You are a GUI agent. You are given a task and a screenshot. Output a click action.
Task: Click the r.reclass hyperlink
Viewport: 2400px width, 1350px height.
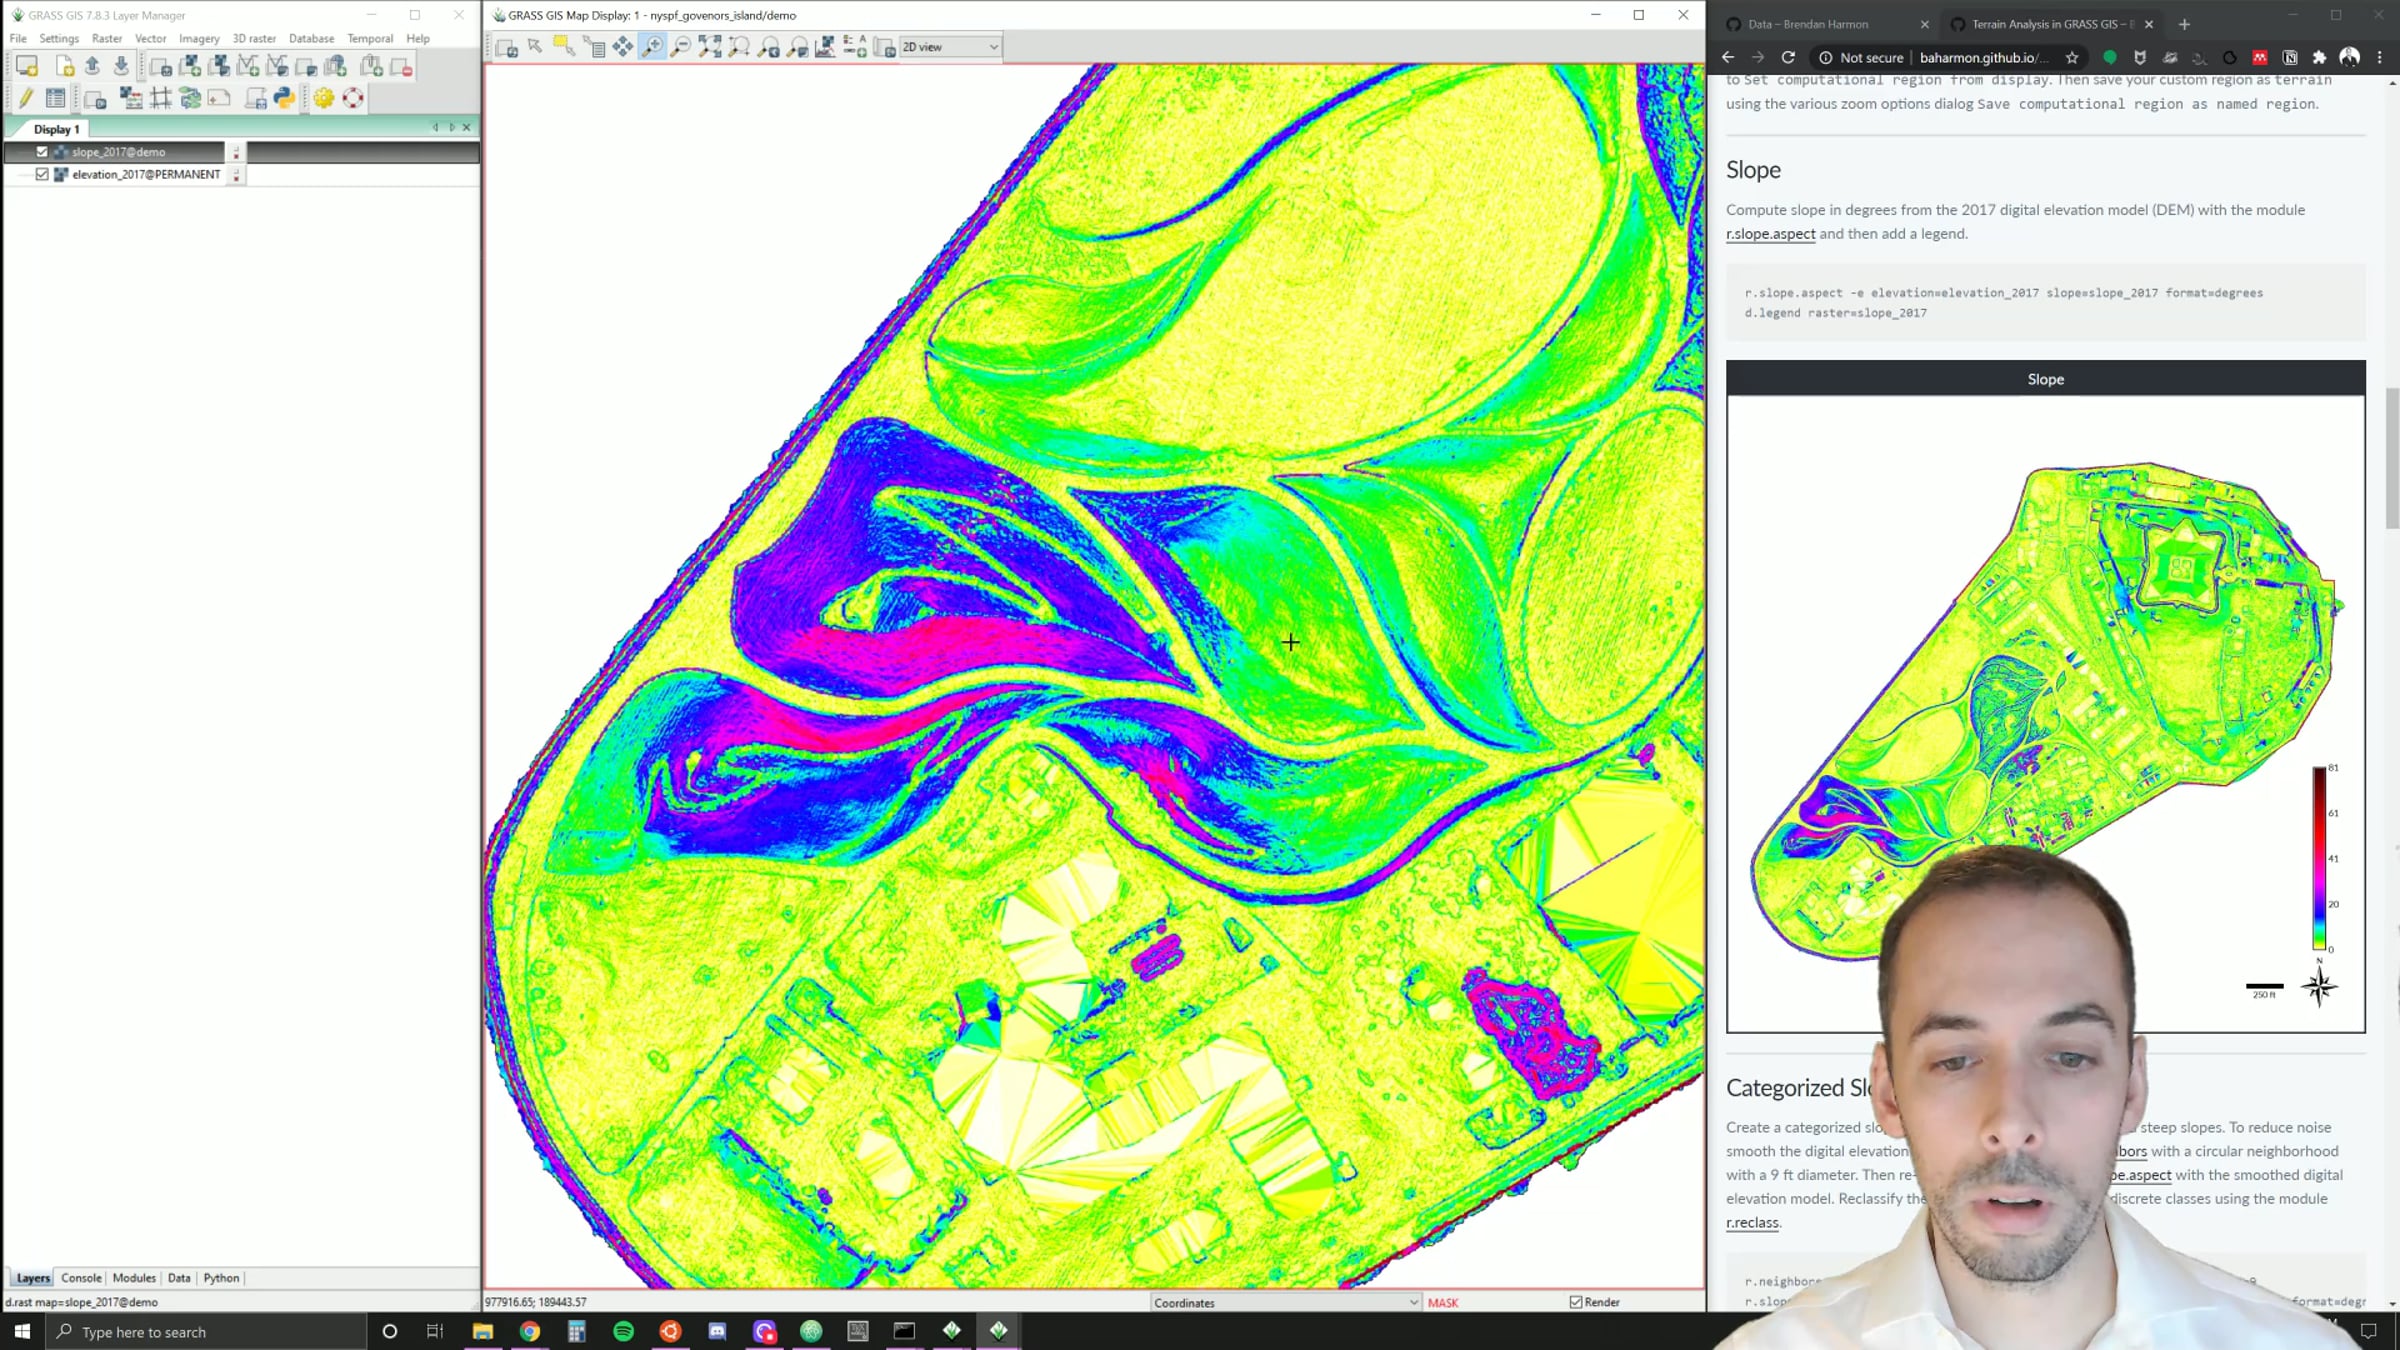(1752, 1222)
